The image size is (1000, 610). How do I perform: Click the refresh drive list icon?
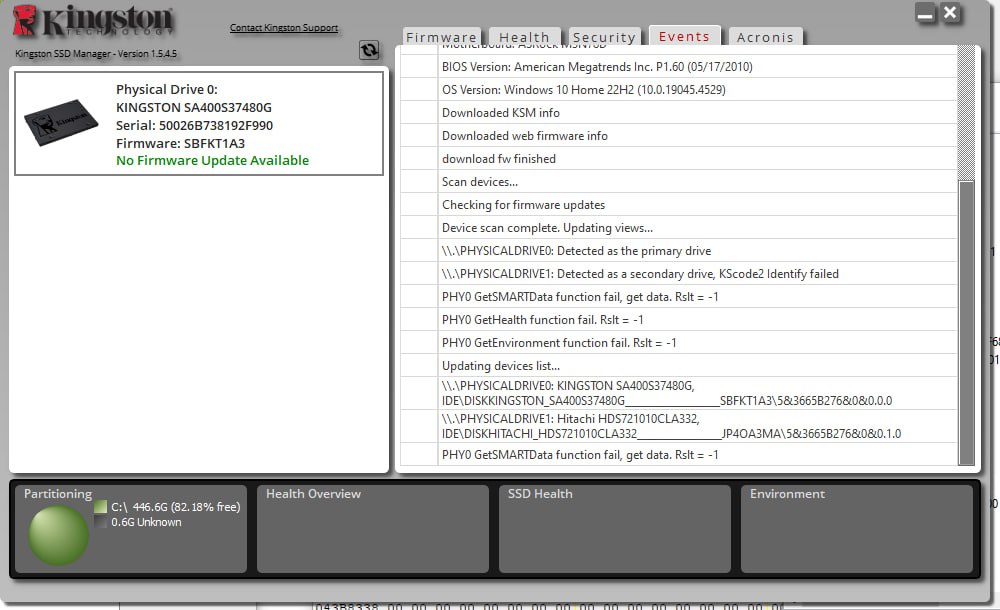click(x=369, y=50)
